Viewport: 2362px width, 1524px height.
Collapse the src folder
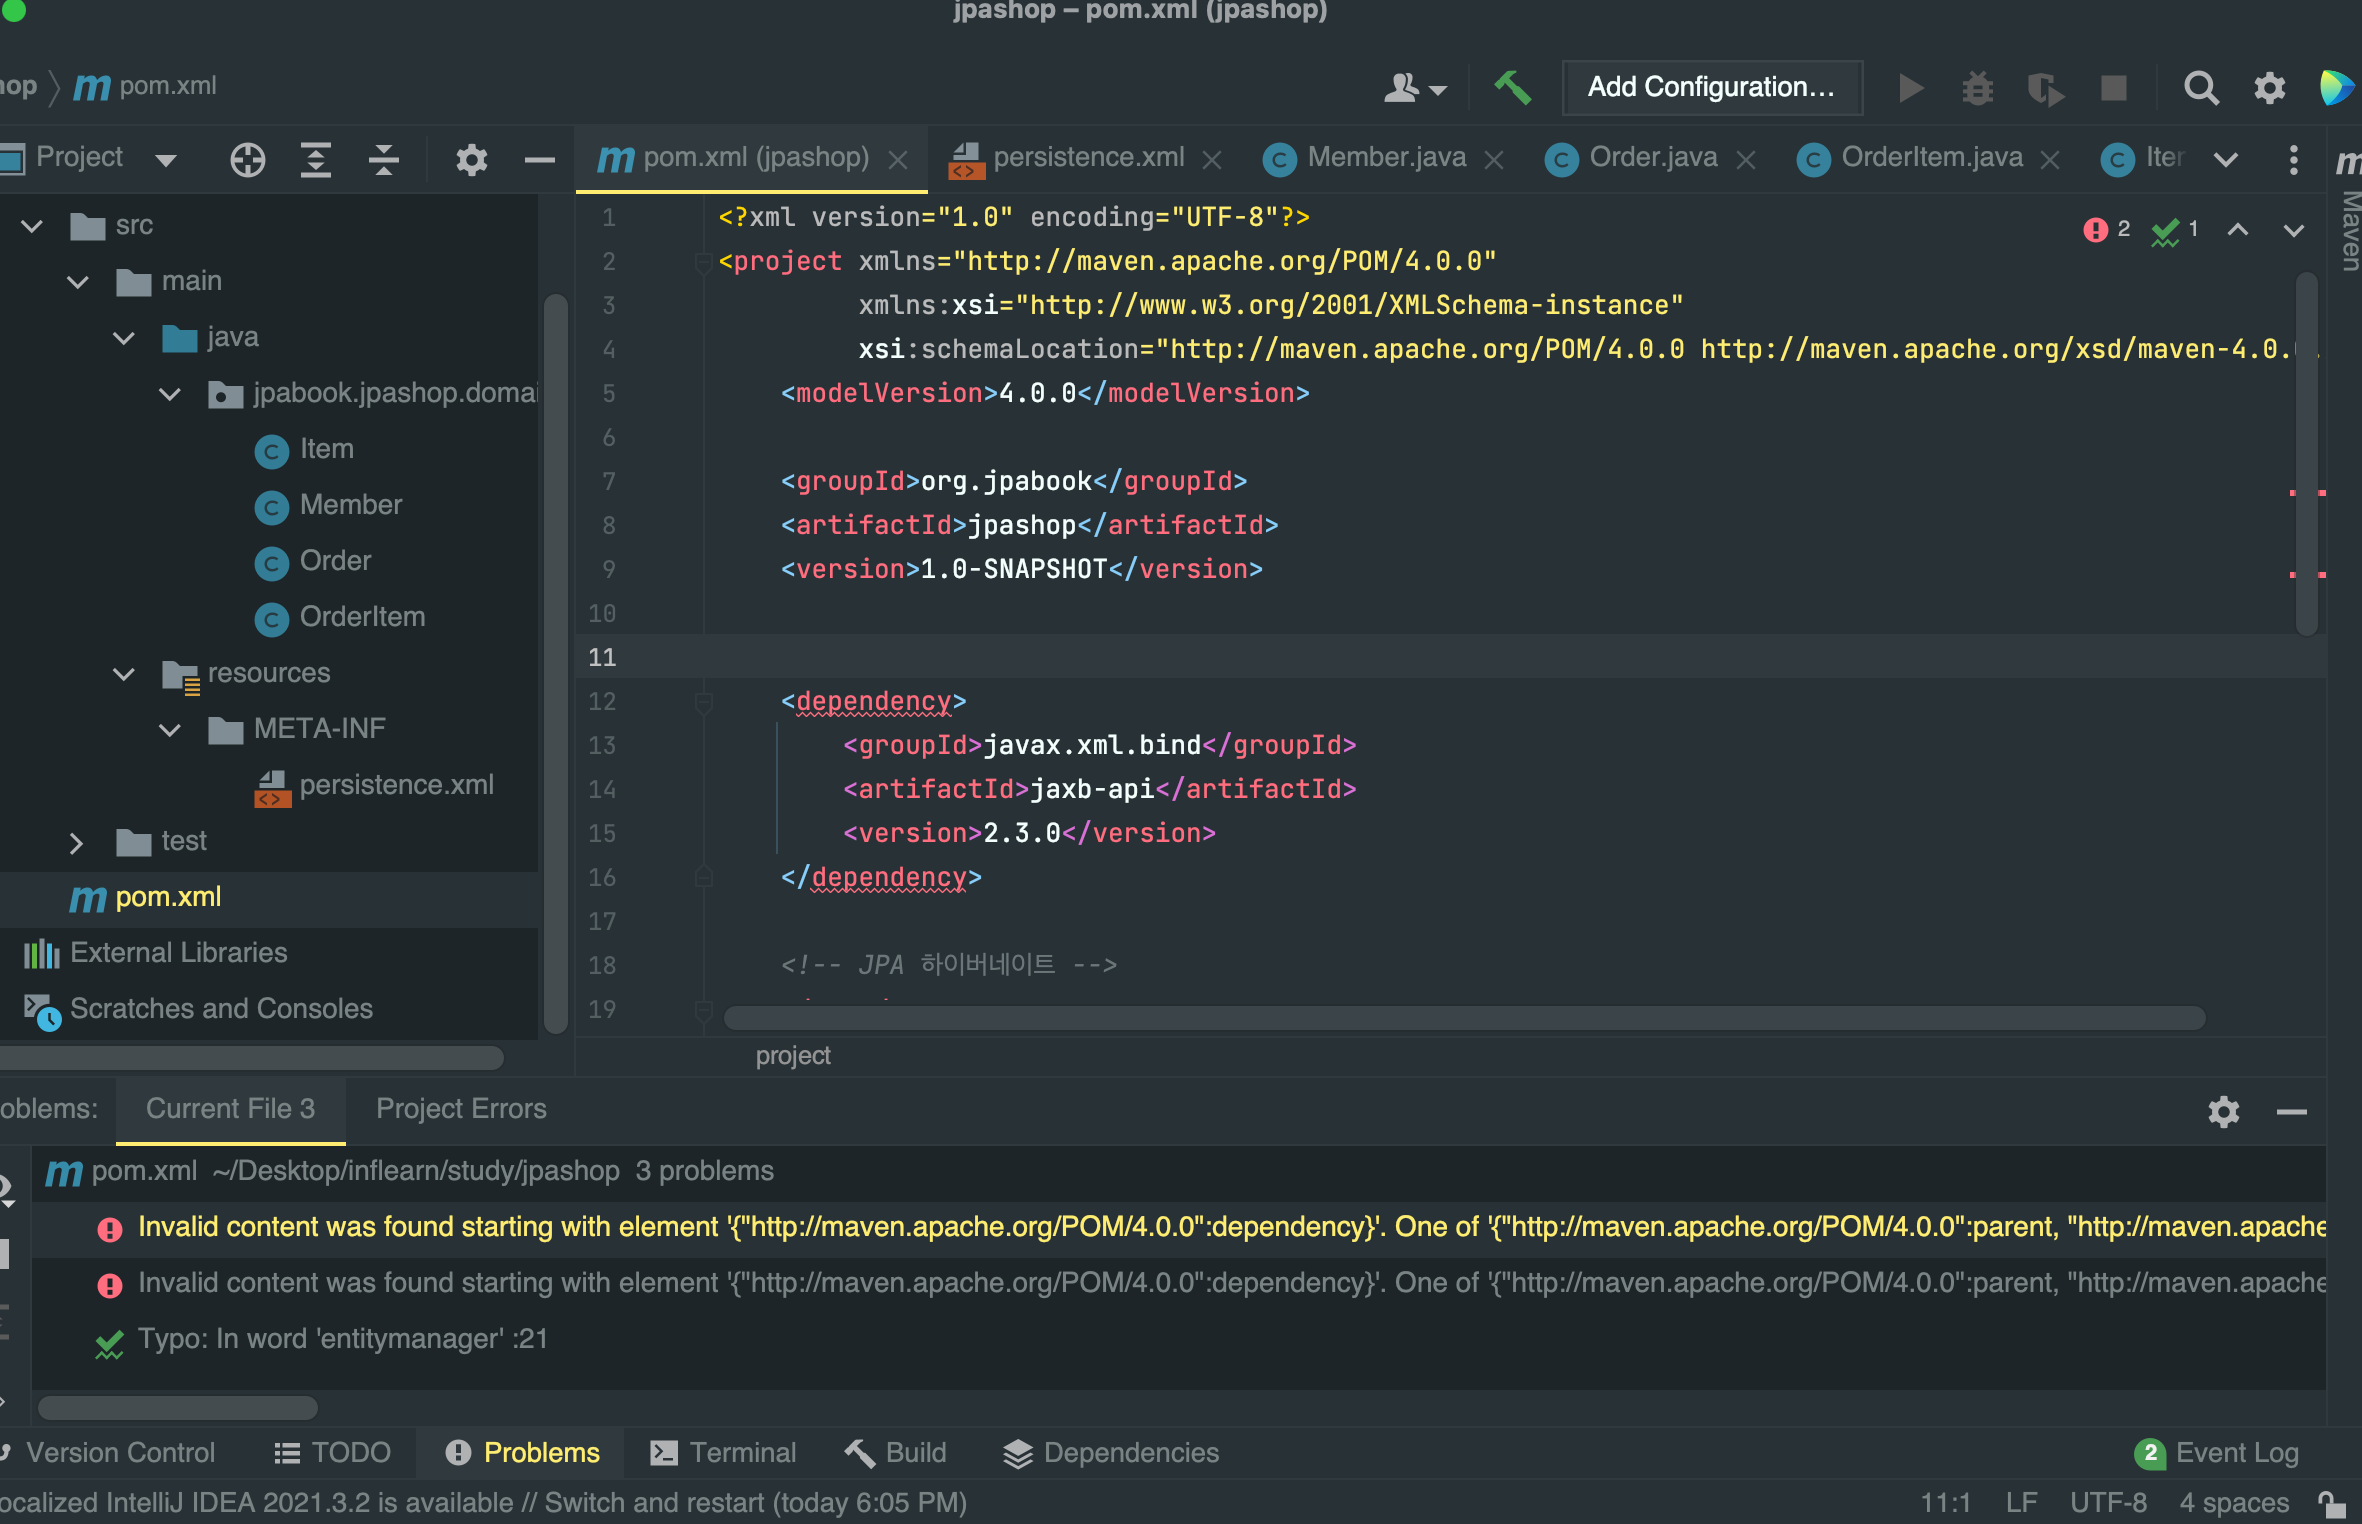pyautogui.click(x=32, y=226)
